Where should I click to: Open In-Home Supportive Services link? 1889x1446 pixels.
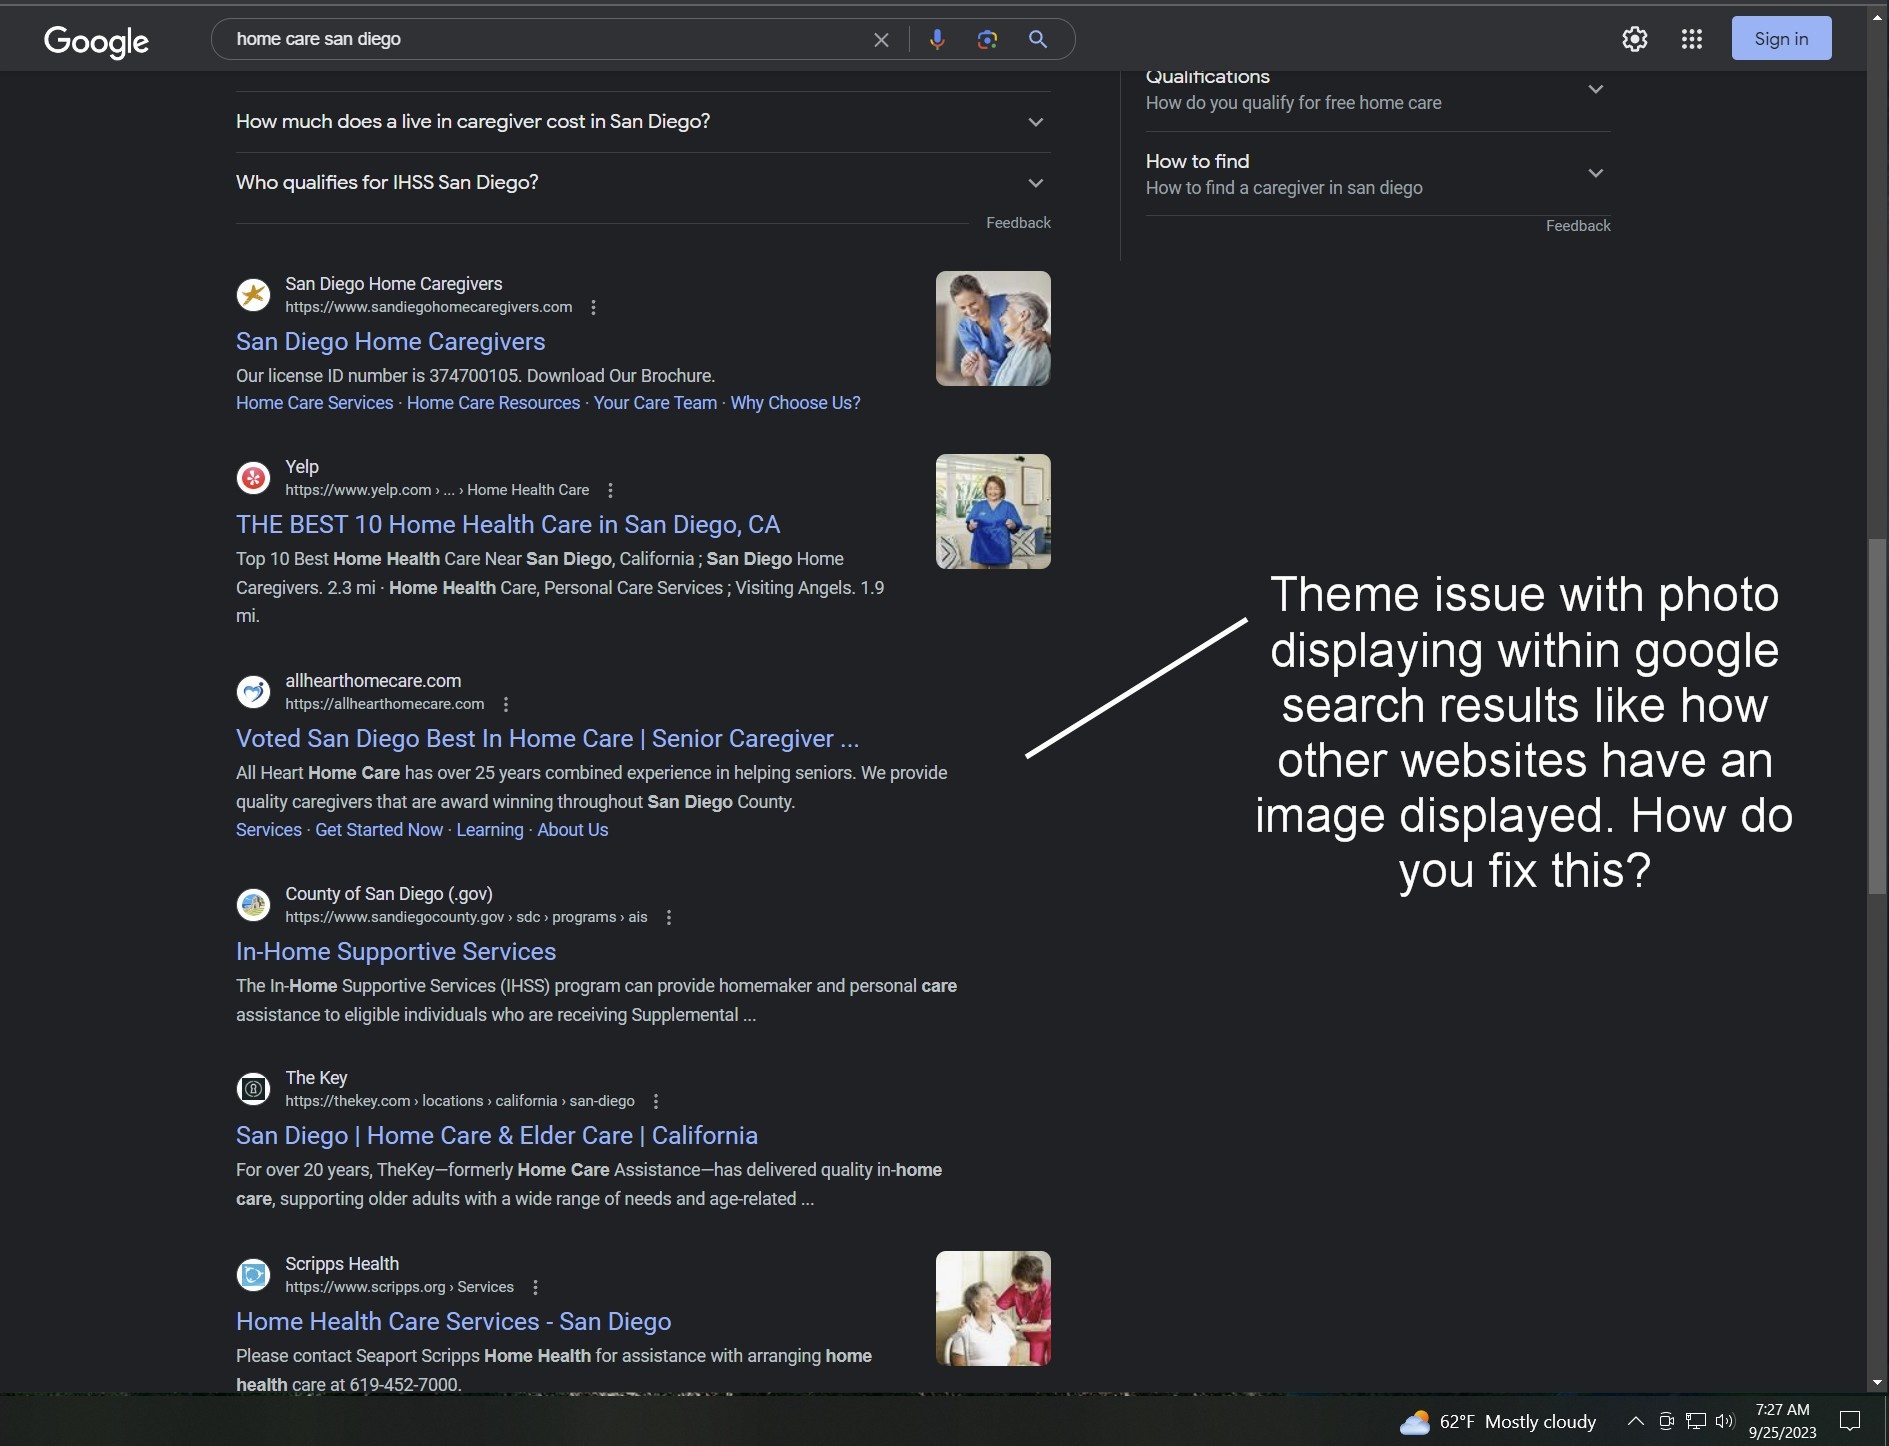pyautogui.click(x=396, y=952)
